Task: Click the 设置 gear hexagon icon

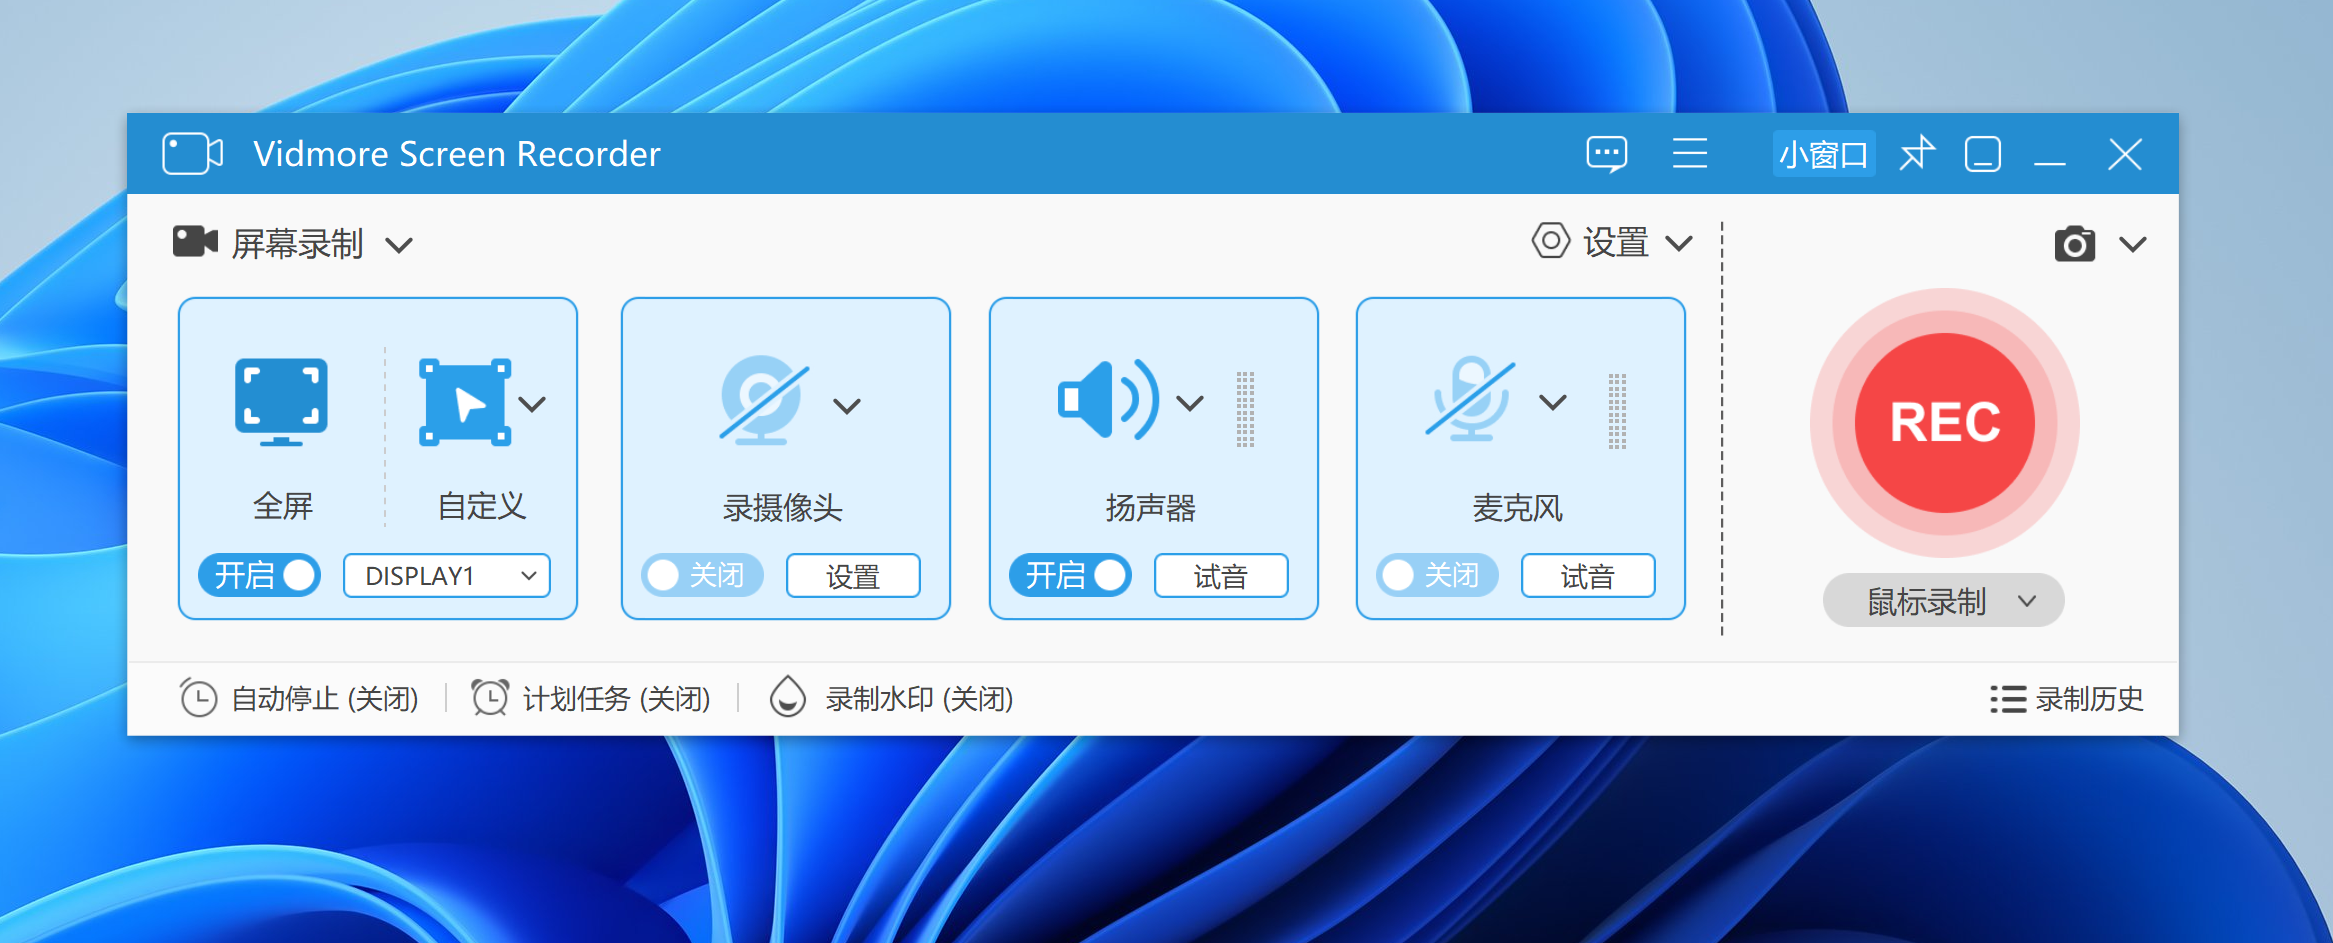Action: (1551, 241)
